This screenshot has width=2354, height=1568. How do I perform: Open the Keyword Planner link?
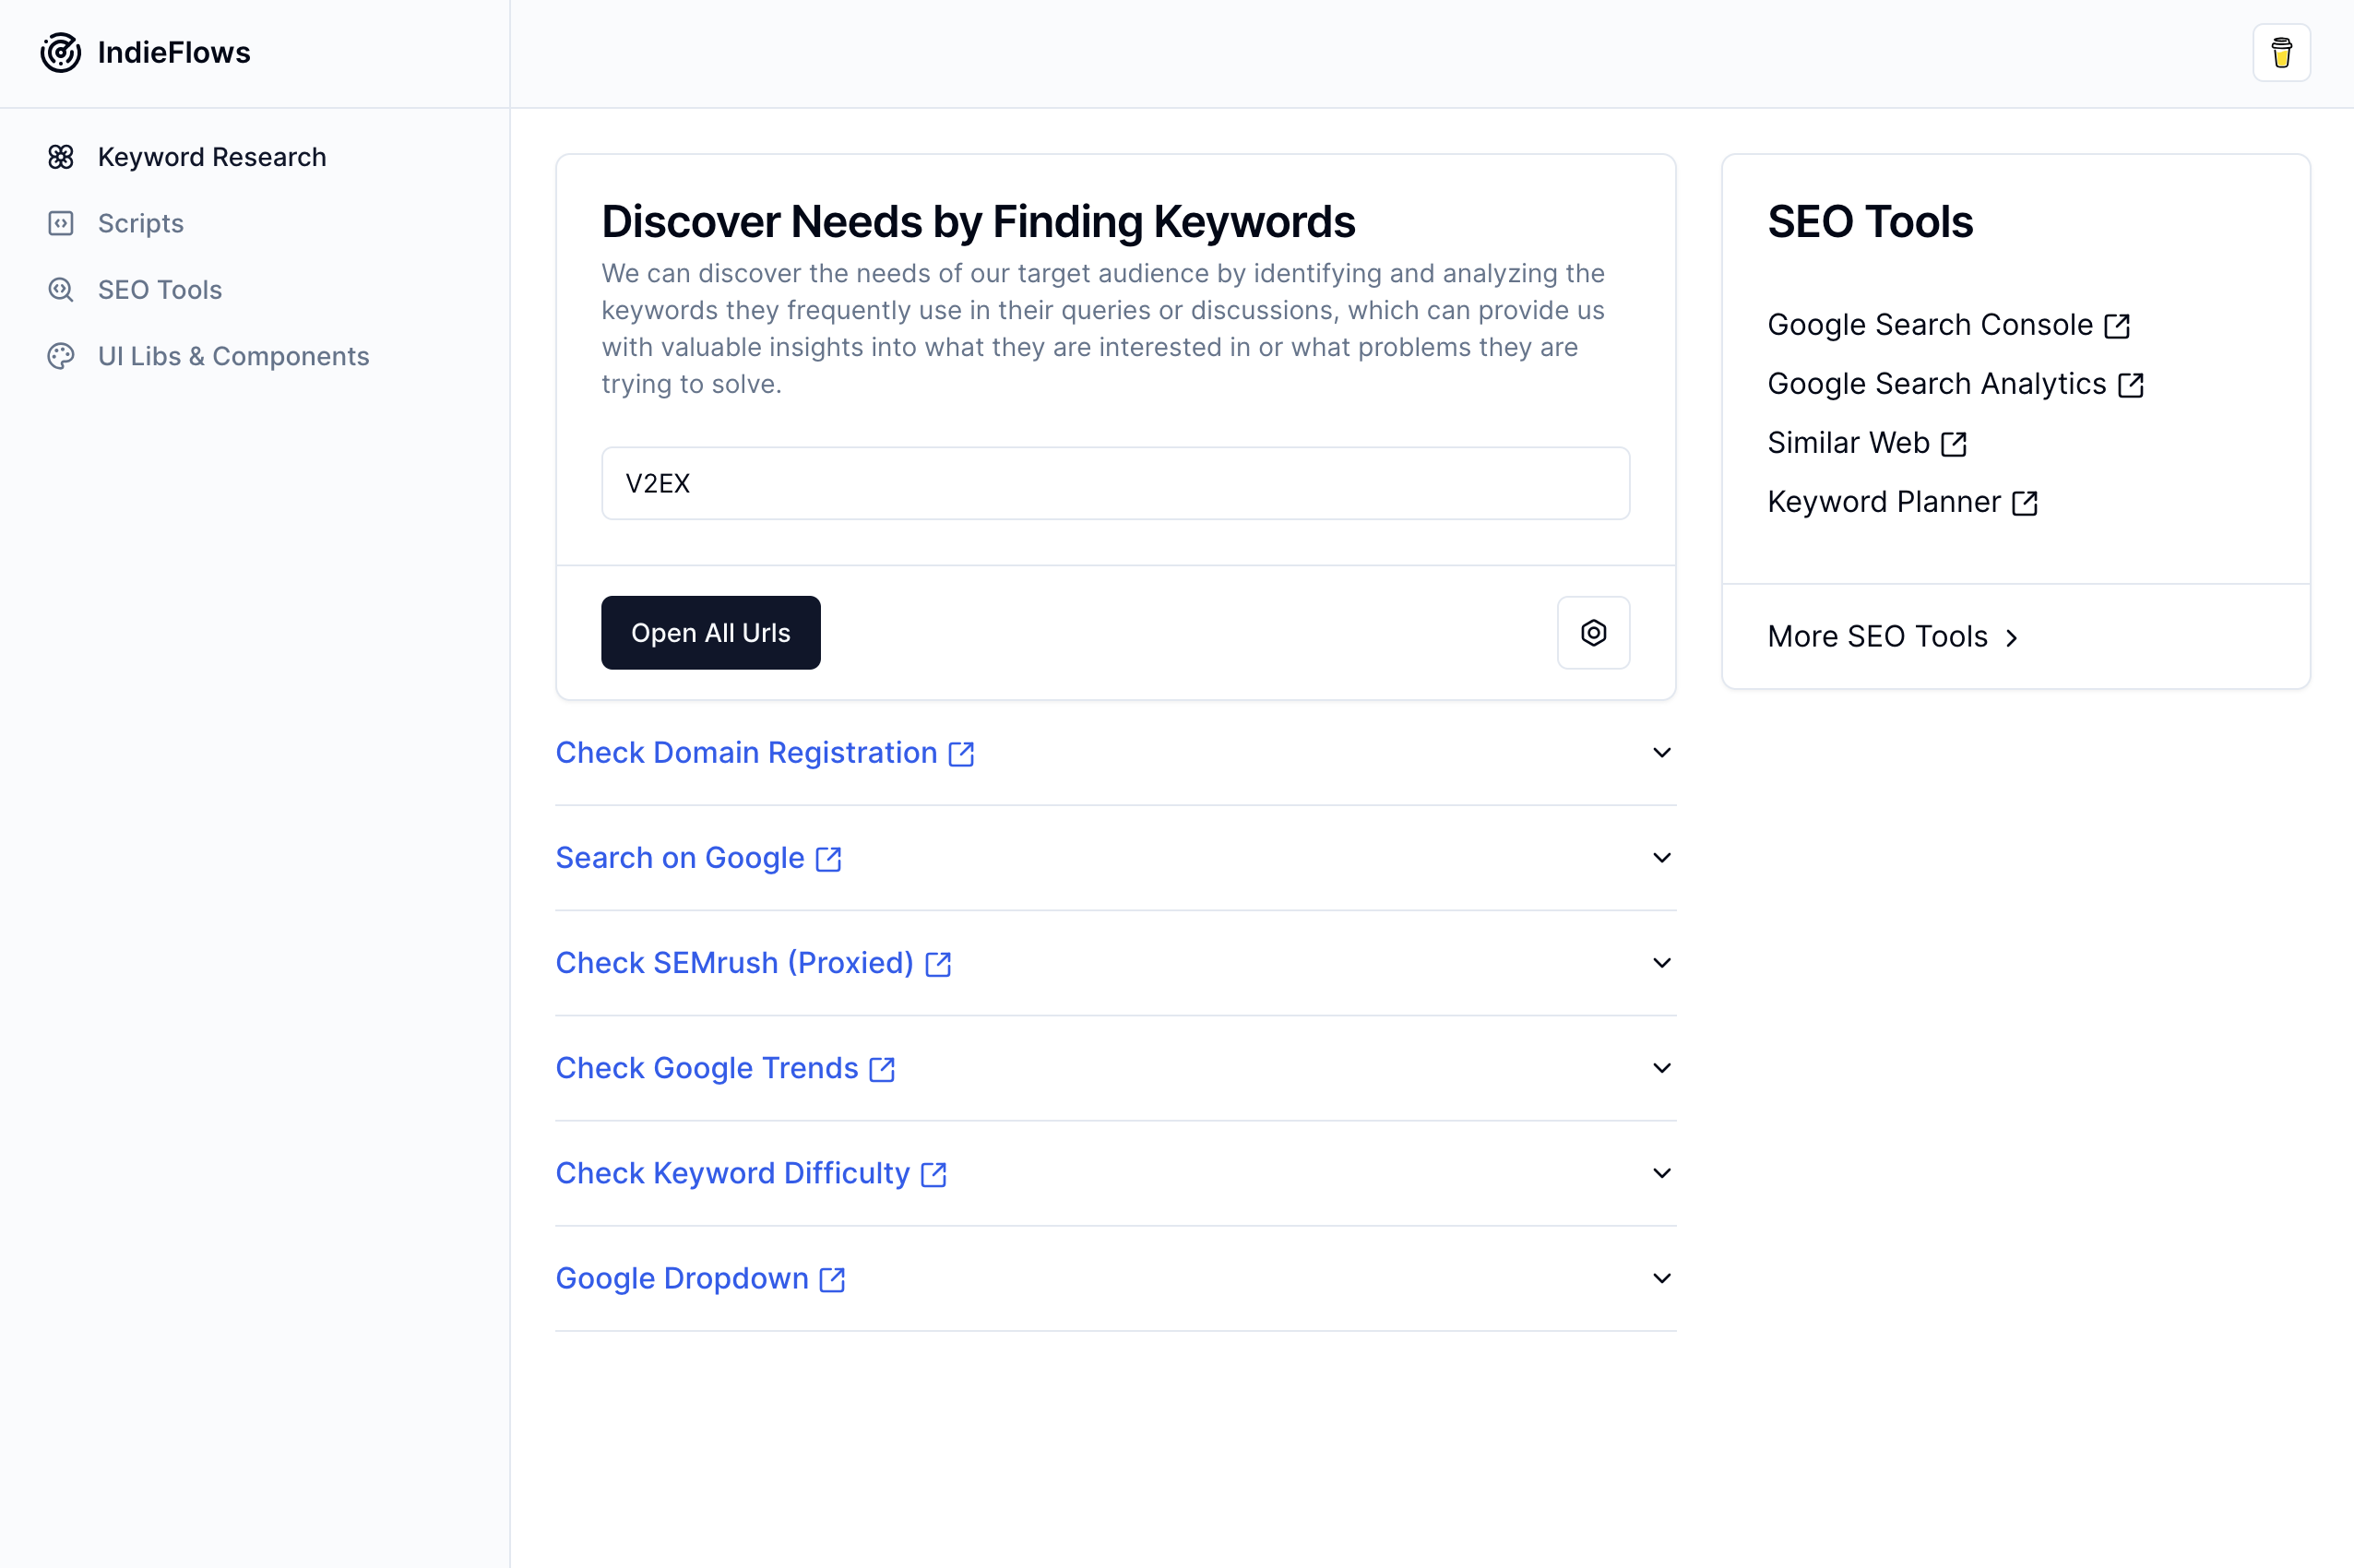tap(1884, 502)
